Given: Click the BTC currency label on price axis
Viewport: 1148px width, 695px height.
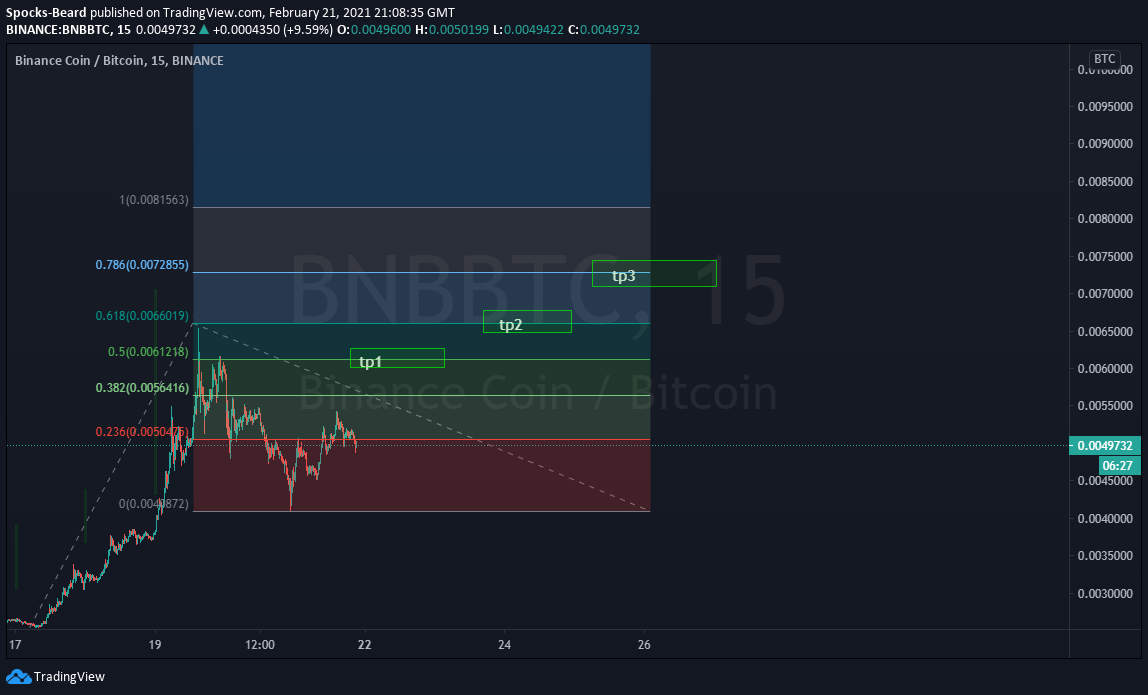Looking at the screenshot, I should coord(1104,59).
